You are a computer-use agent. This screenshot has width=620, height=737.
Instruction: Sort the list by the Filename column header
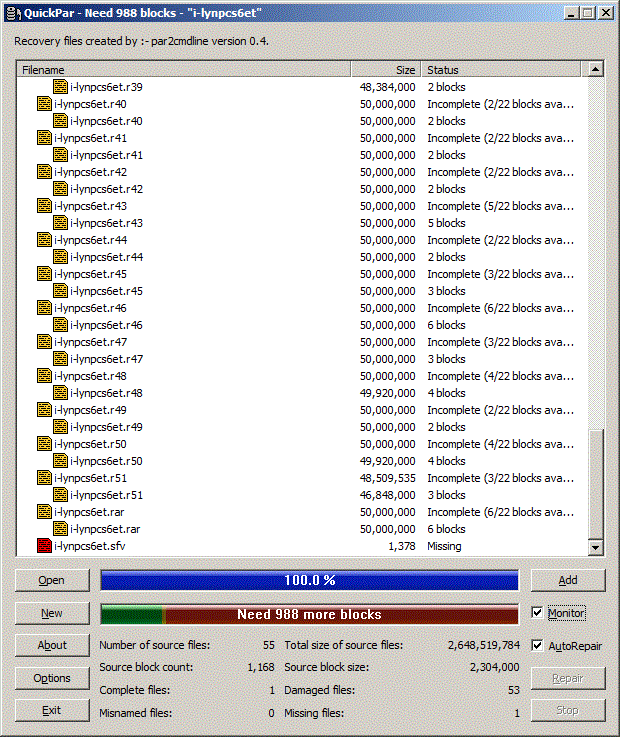pyautogui.click(x=184, y=70)
